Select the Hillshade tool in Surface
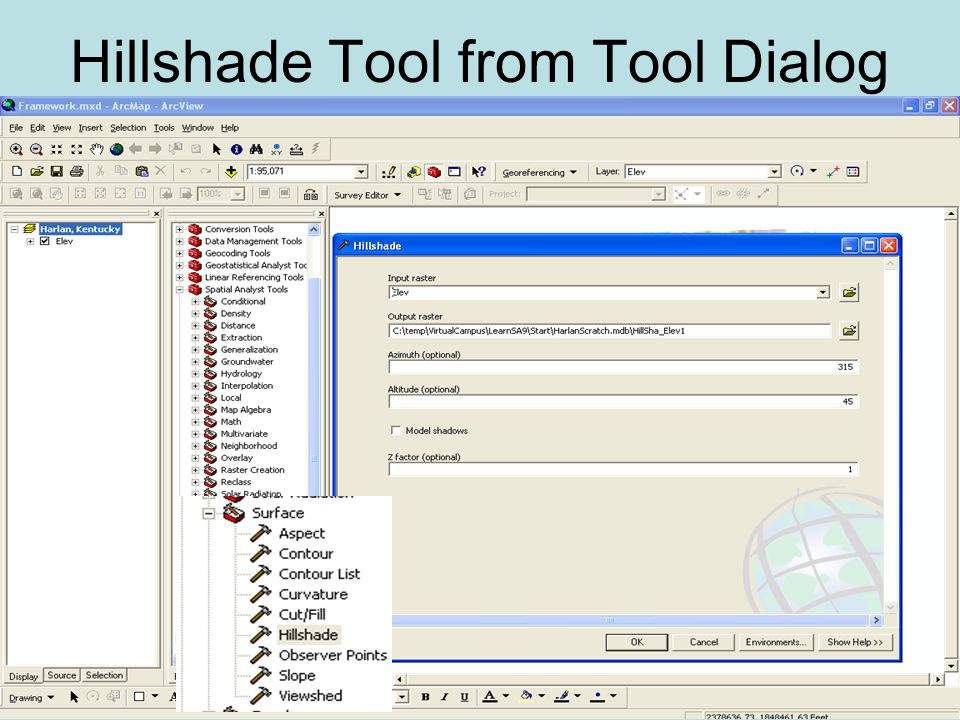The image size is (960, 720). 308,635
